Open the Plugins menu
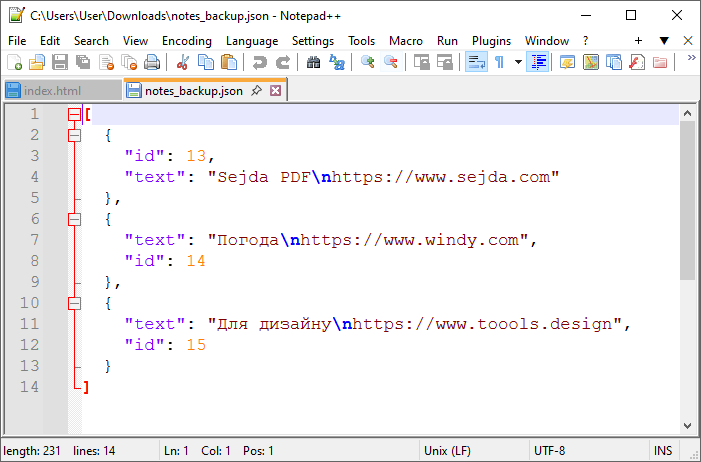The height and width of the screenshot is (462, 701). (491, 41)
